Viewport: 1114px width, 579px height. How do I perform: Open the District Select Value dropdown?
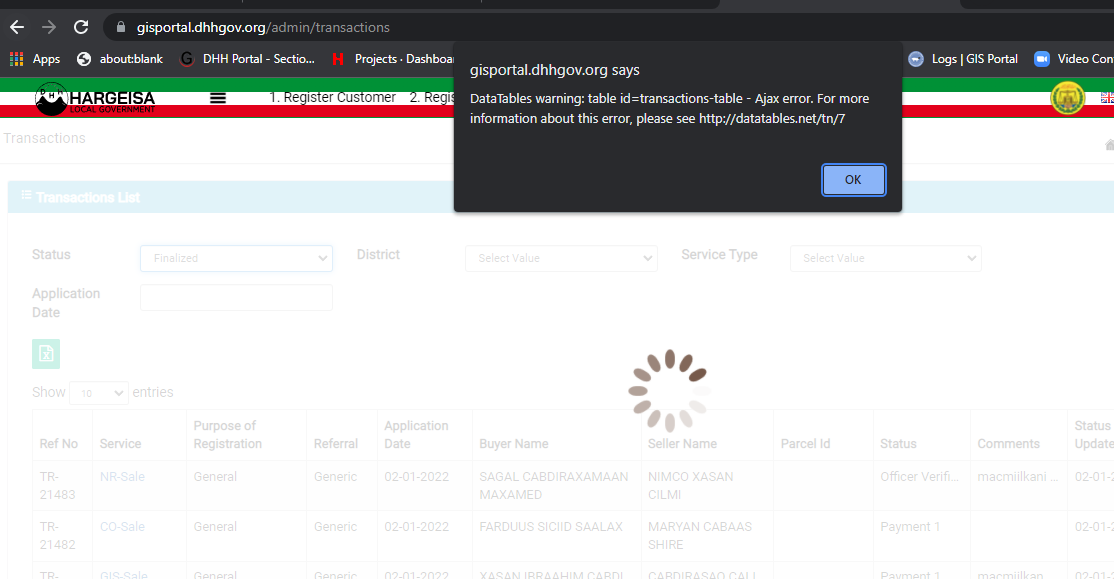(561, 259)
